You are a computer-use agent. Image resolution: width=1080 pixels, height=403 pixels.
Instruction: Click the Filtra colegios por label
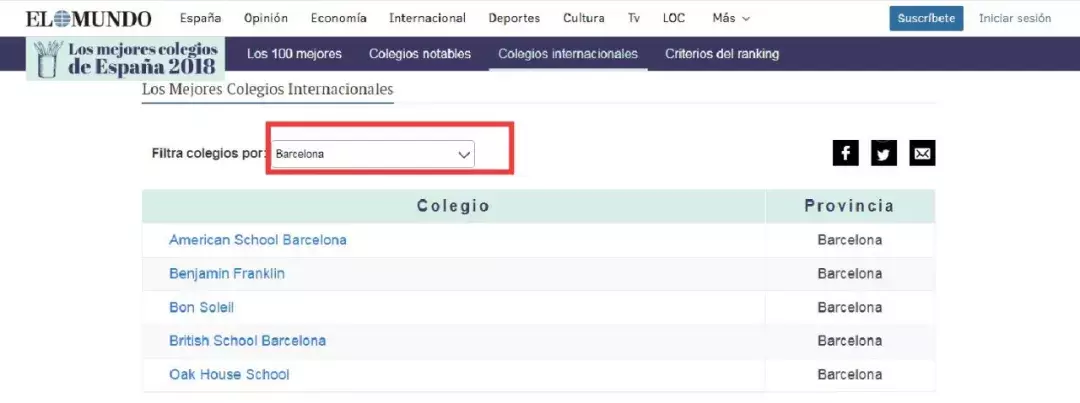[209, 153]
